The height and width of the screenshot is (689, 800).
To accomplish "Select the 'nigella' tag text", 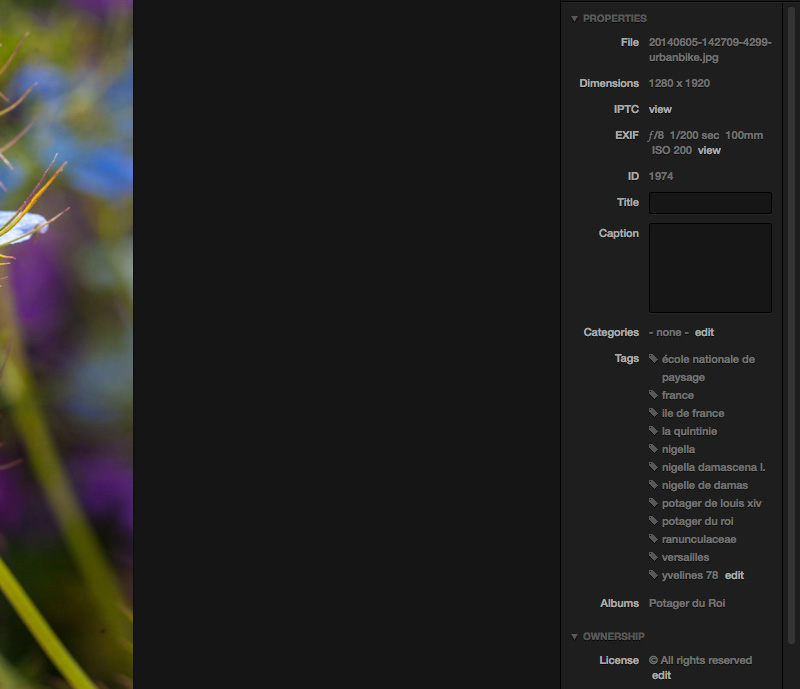I will (x=678, y=449).
